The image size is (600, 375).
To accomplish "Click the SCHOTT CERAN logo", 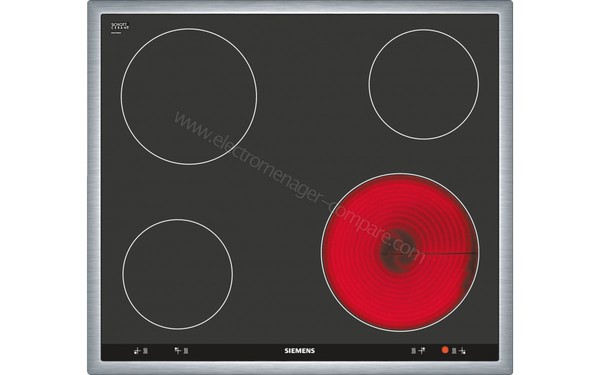I will click(x=120, y=26).
